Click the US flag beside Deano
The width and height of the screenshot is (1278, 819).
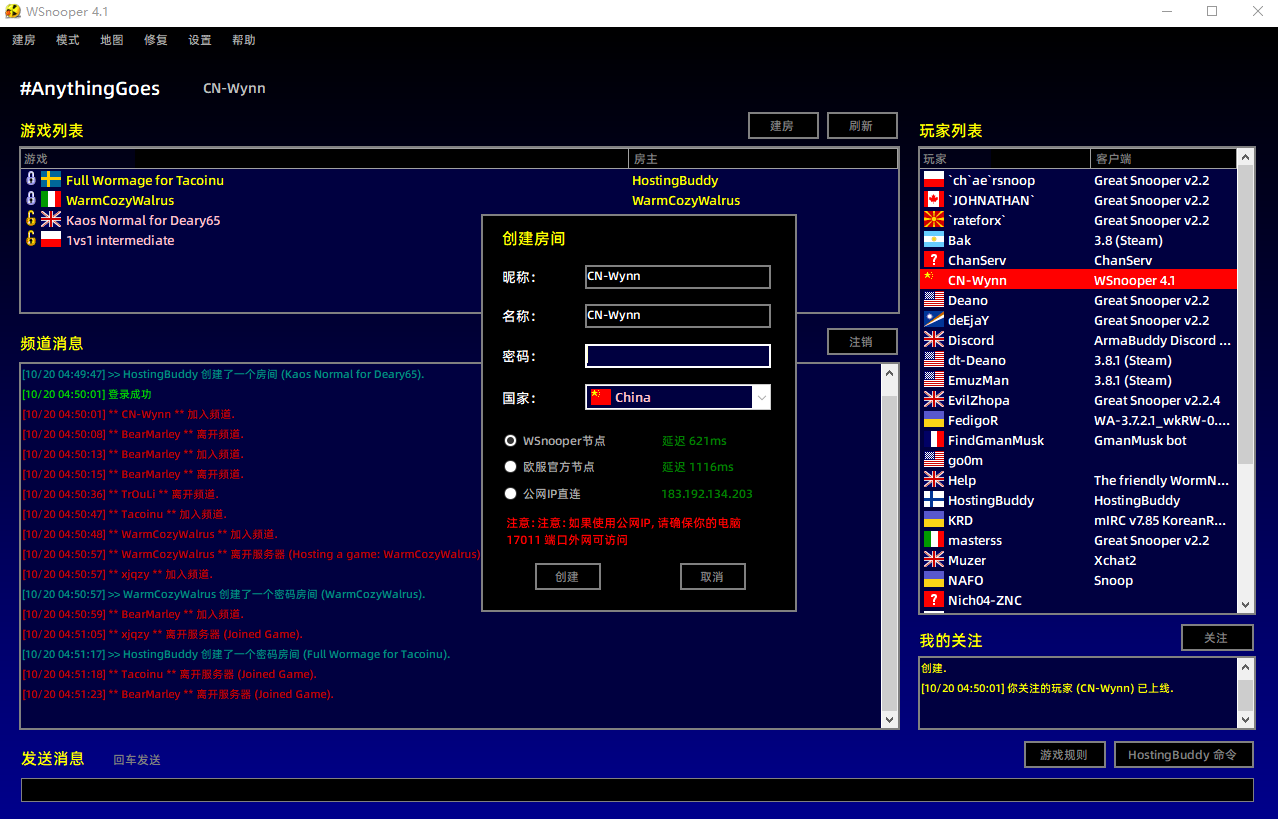(x=934, y=300)
